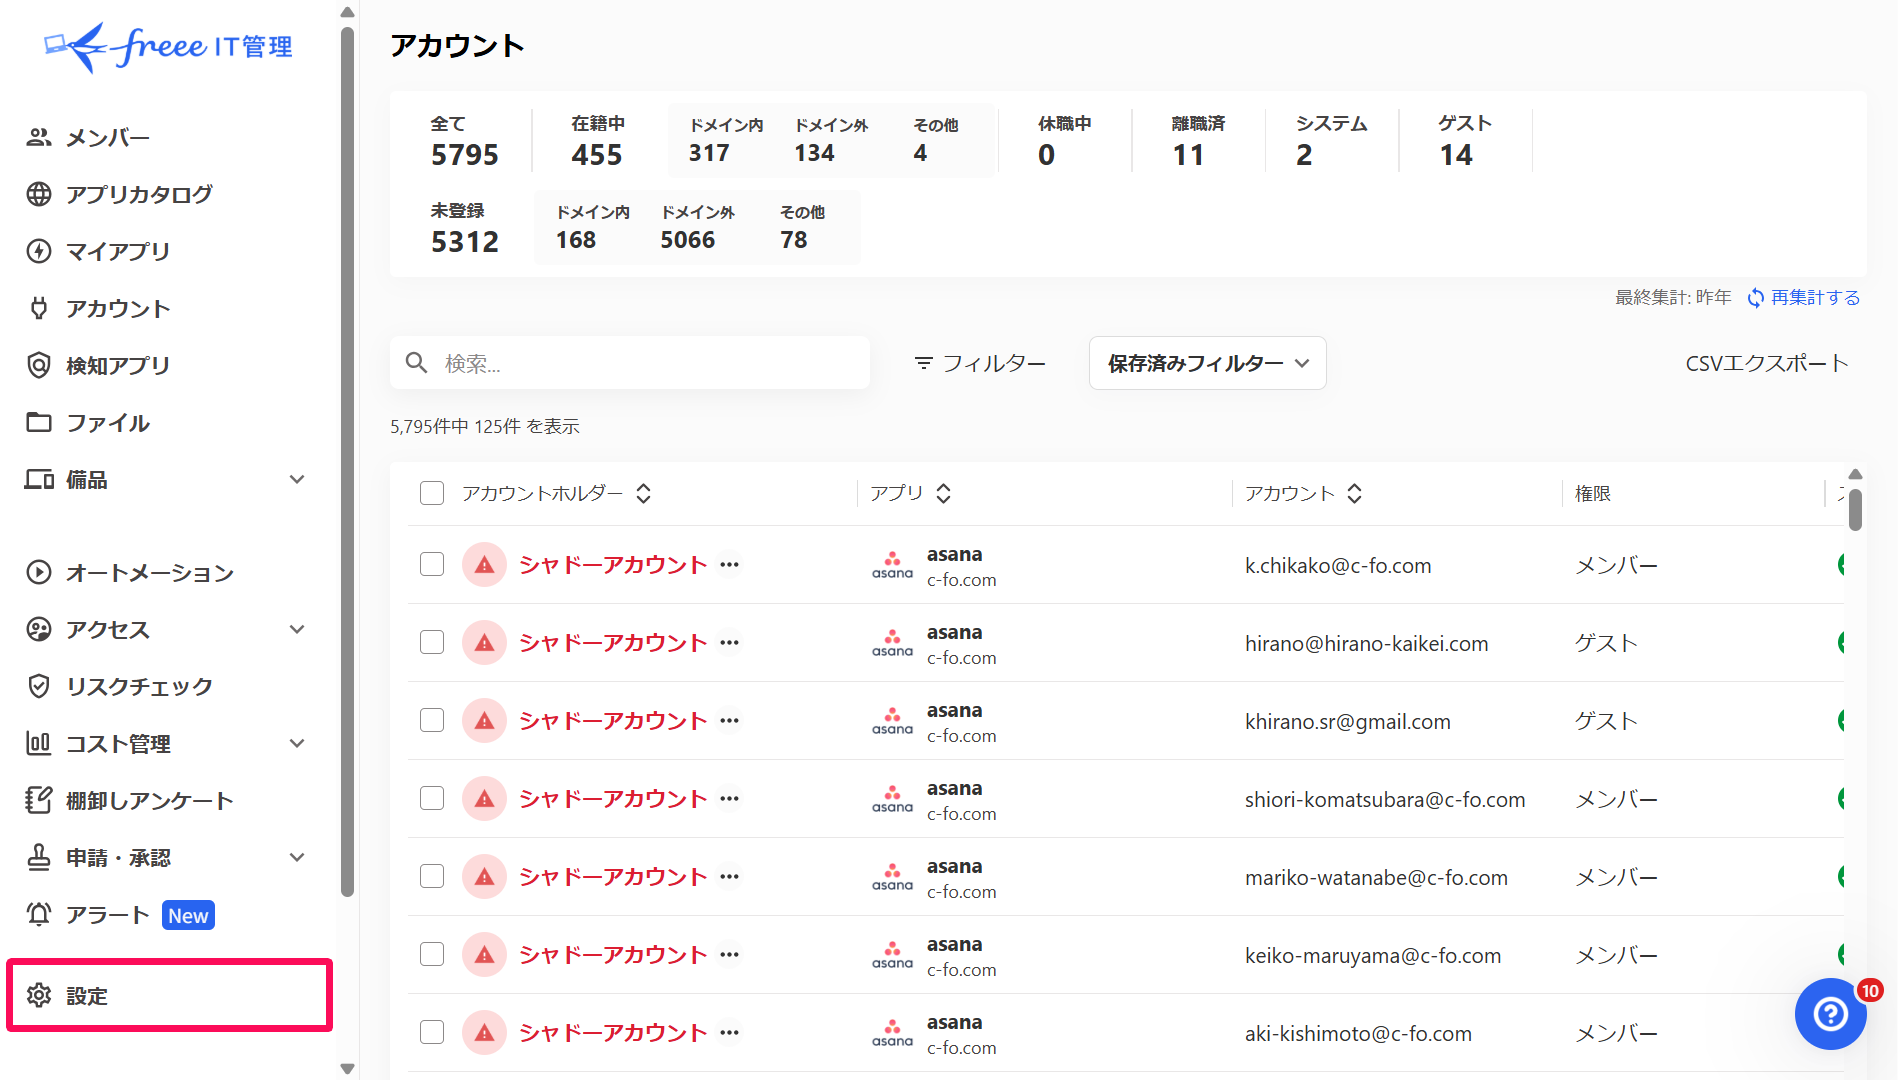Click the 備品 devices icon
The height and width of the screenshot is (1080, 1898).
[39, 479]
